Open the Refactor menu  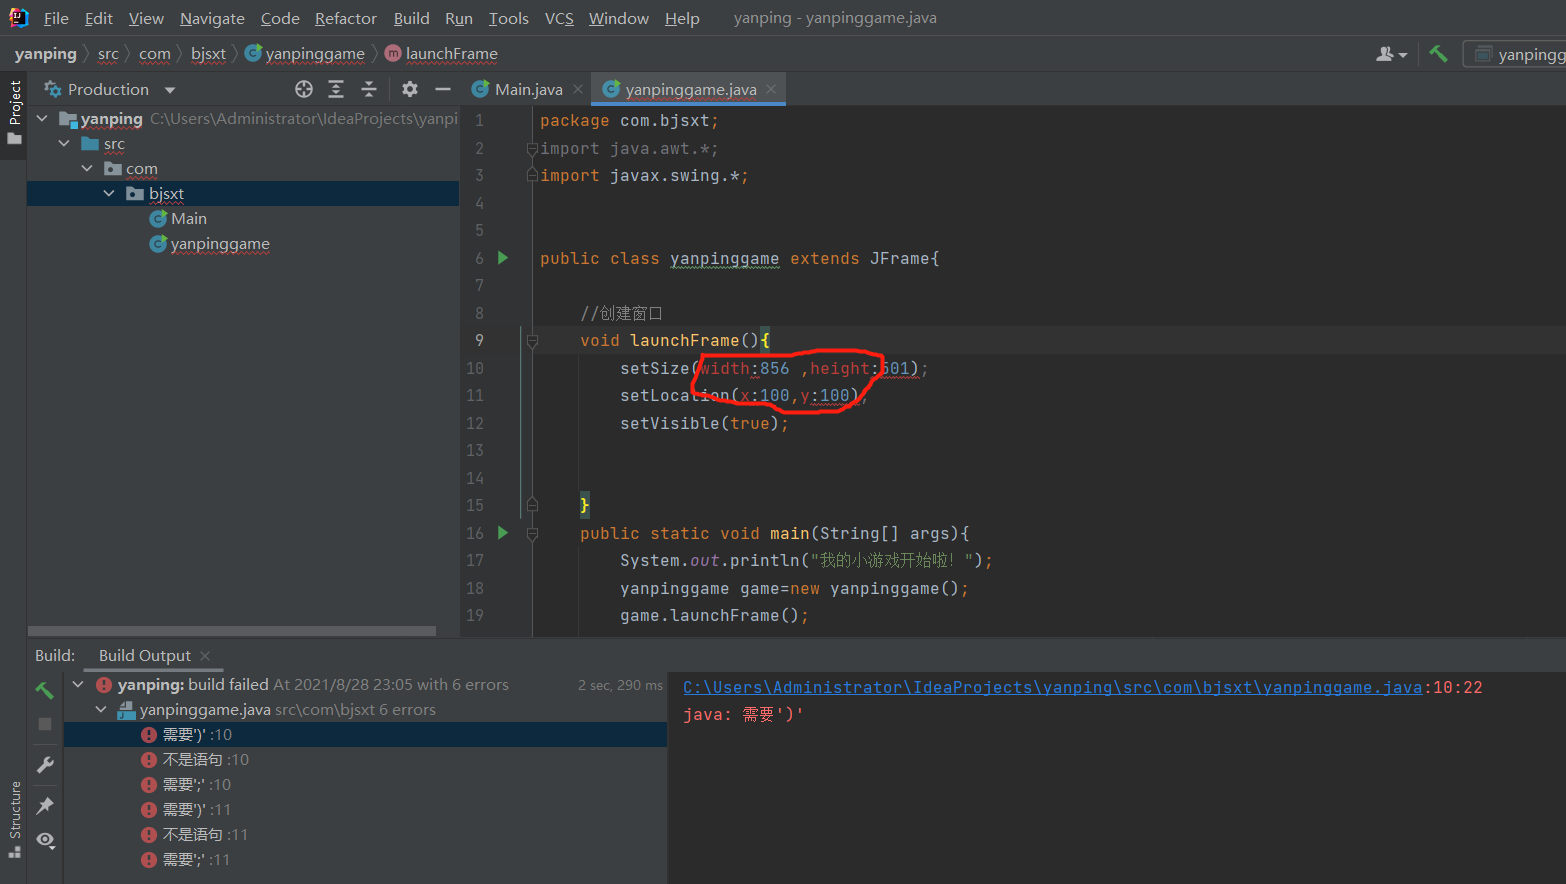(345, 18)
